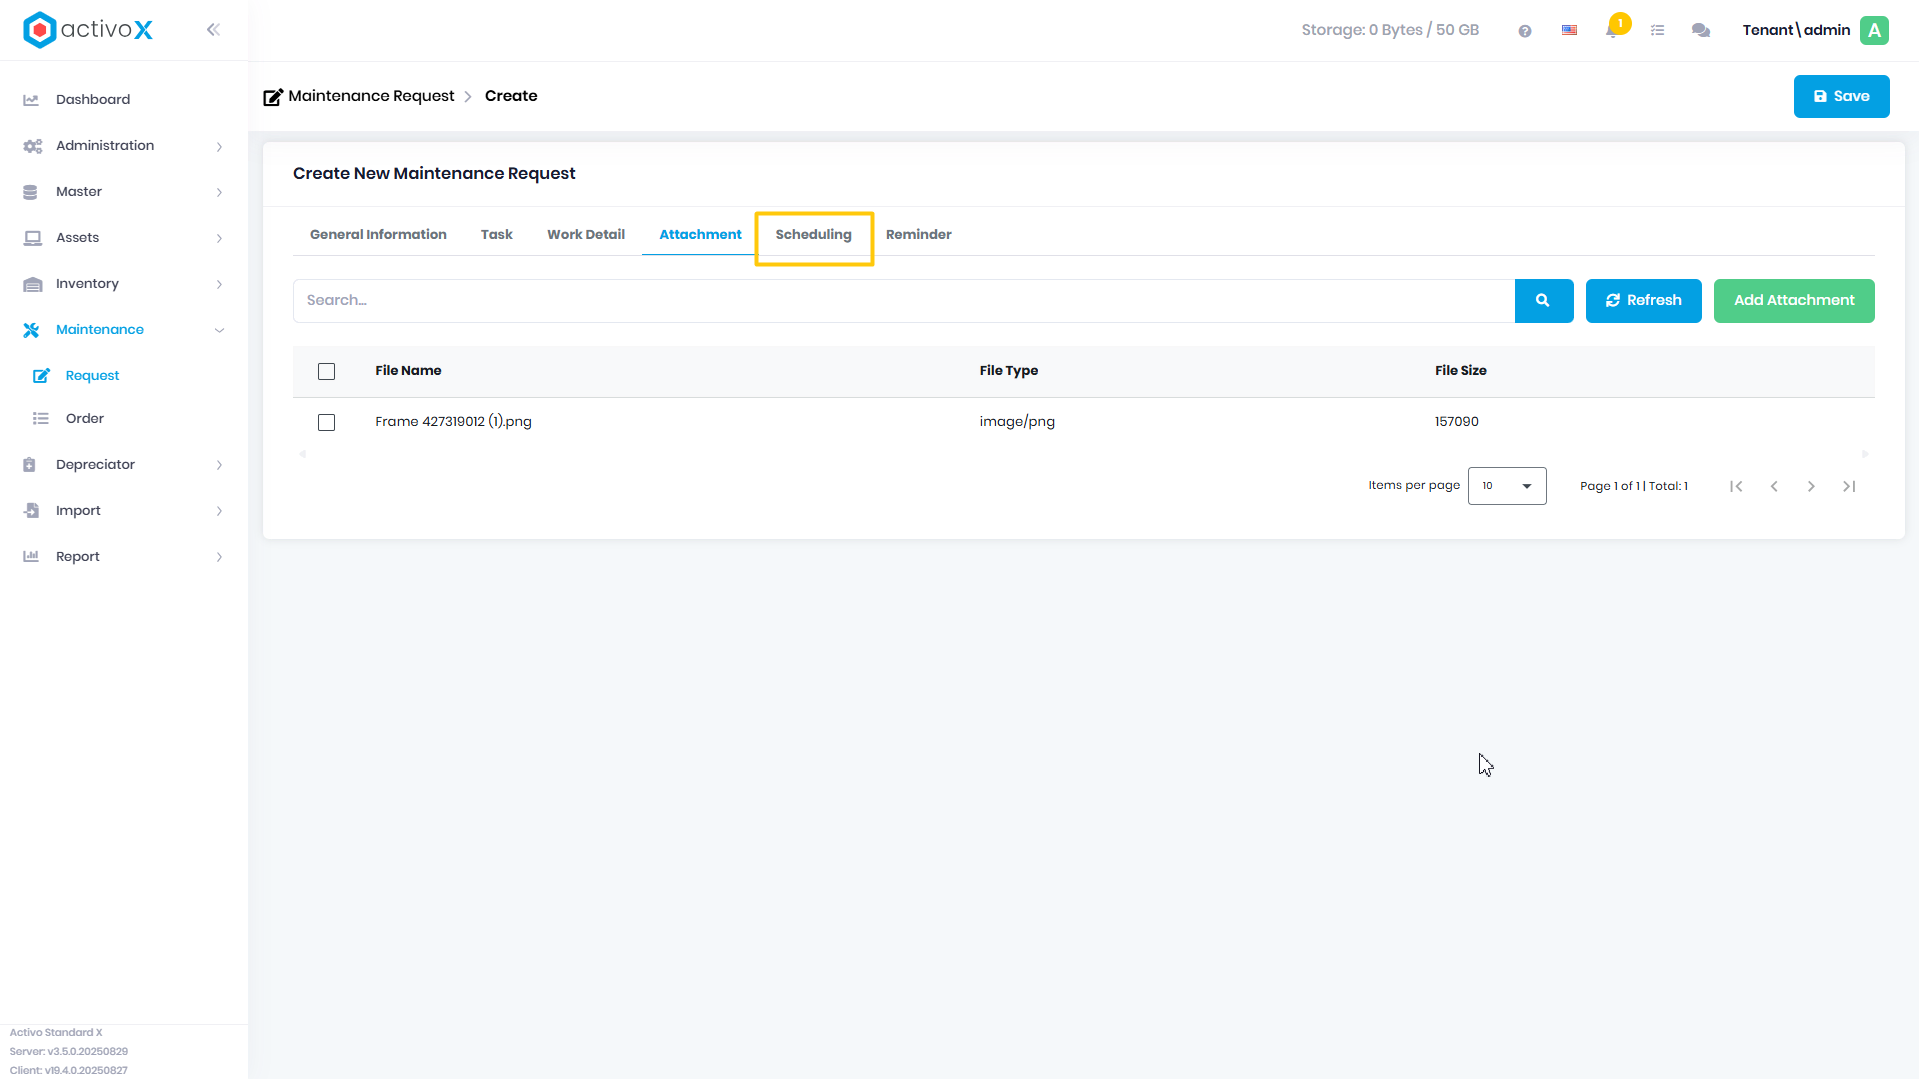Switch to General Information tab
Screen dimensions: 1919x1079
[378, 235]
